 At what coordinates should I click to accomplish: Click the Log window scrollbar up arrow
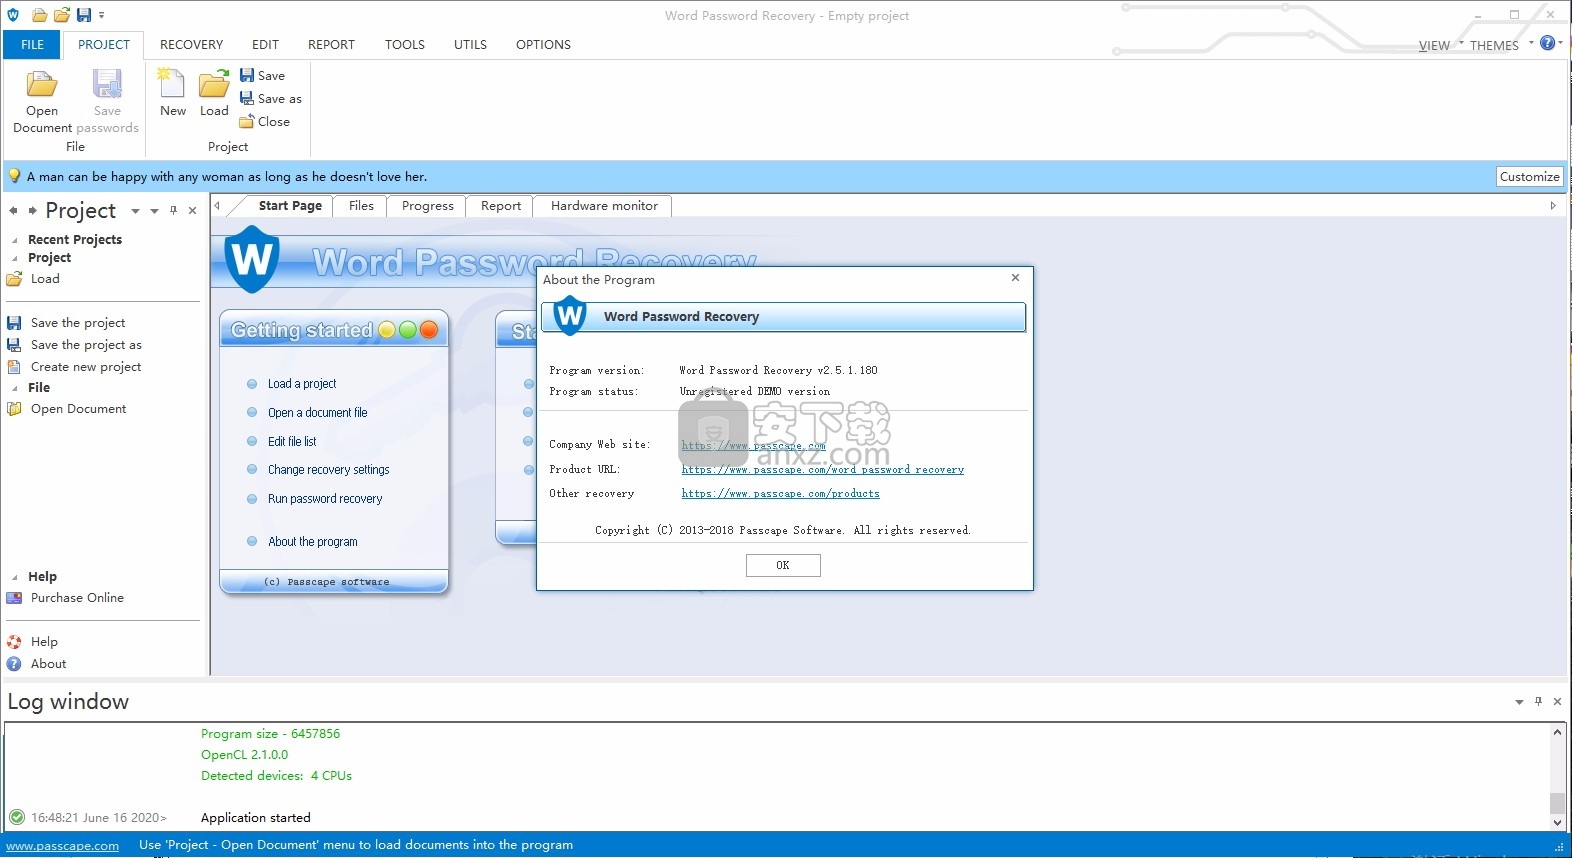pyautogui.click(x=1557, y=732)
